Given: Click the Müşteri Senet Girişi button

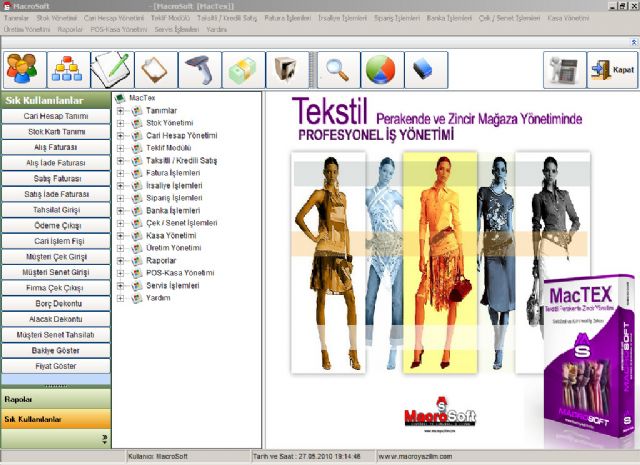Looking at the screenshot, I should pyautogui.click(x=56, y=272).
